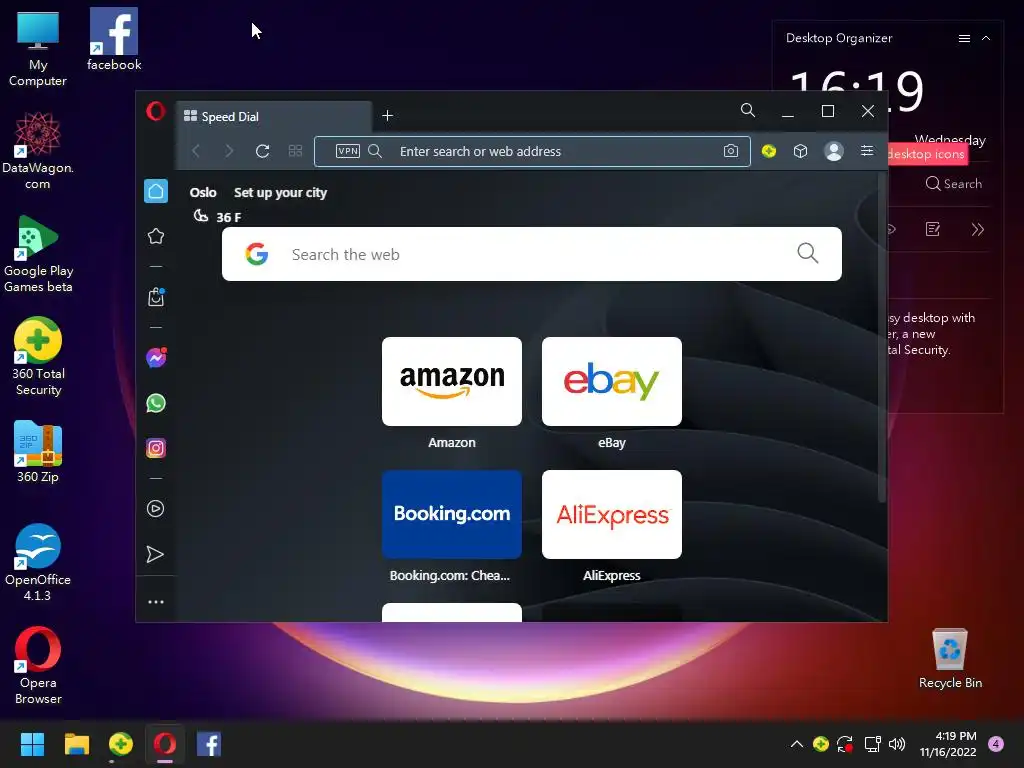
Task: Click the sync update tray icon
Action: [x=845, y=744]
